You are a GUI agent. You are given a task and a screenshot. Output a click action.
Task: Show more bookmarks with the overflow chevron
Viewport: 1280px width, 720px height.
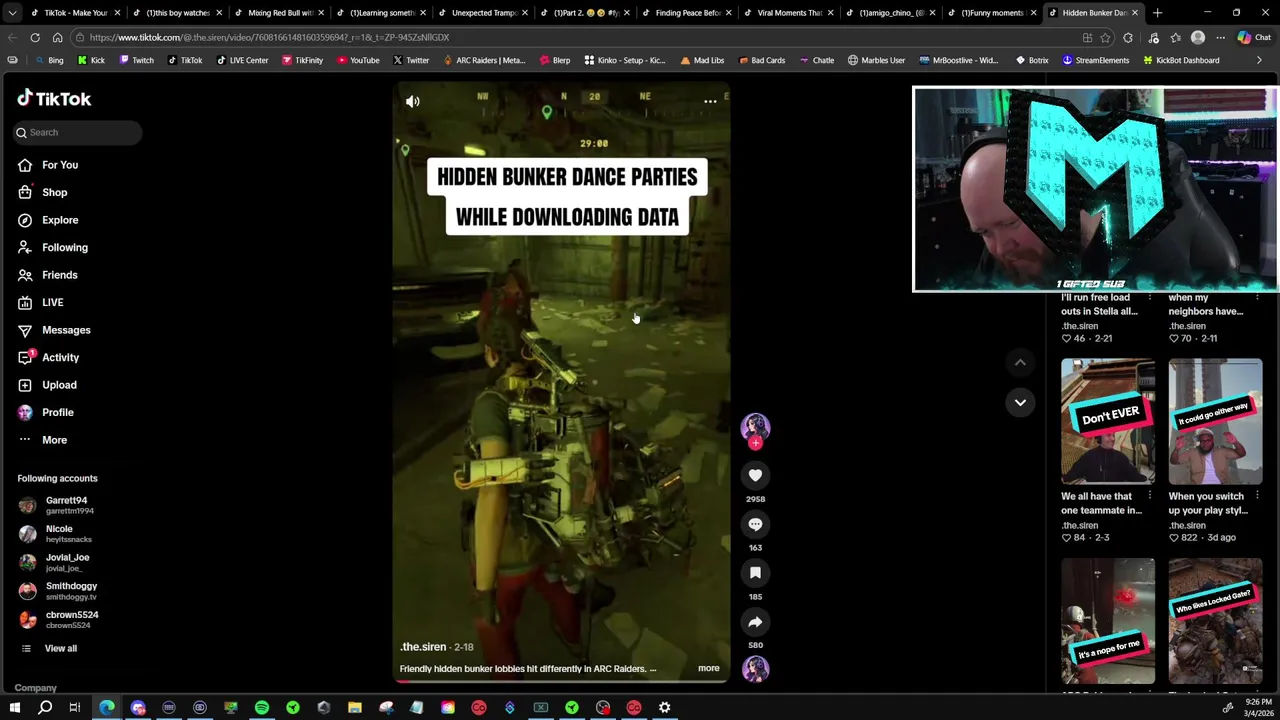[1259, 60]
